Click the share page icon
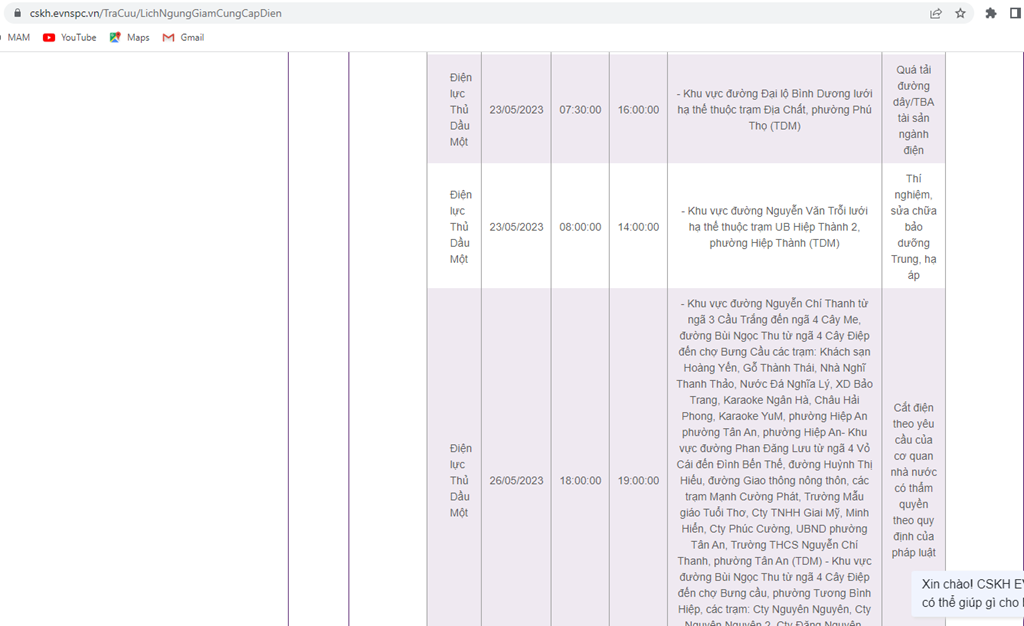1024x626 pixels. [x=936, y=13]
